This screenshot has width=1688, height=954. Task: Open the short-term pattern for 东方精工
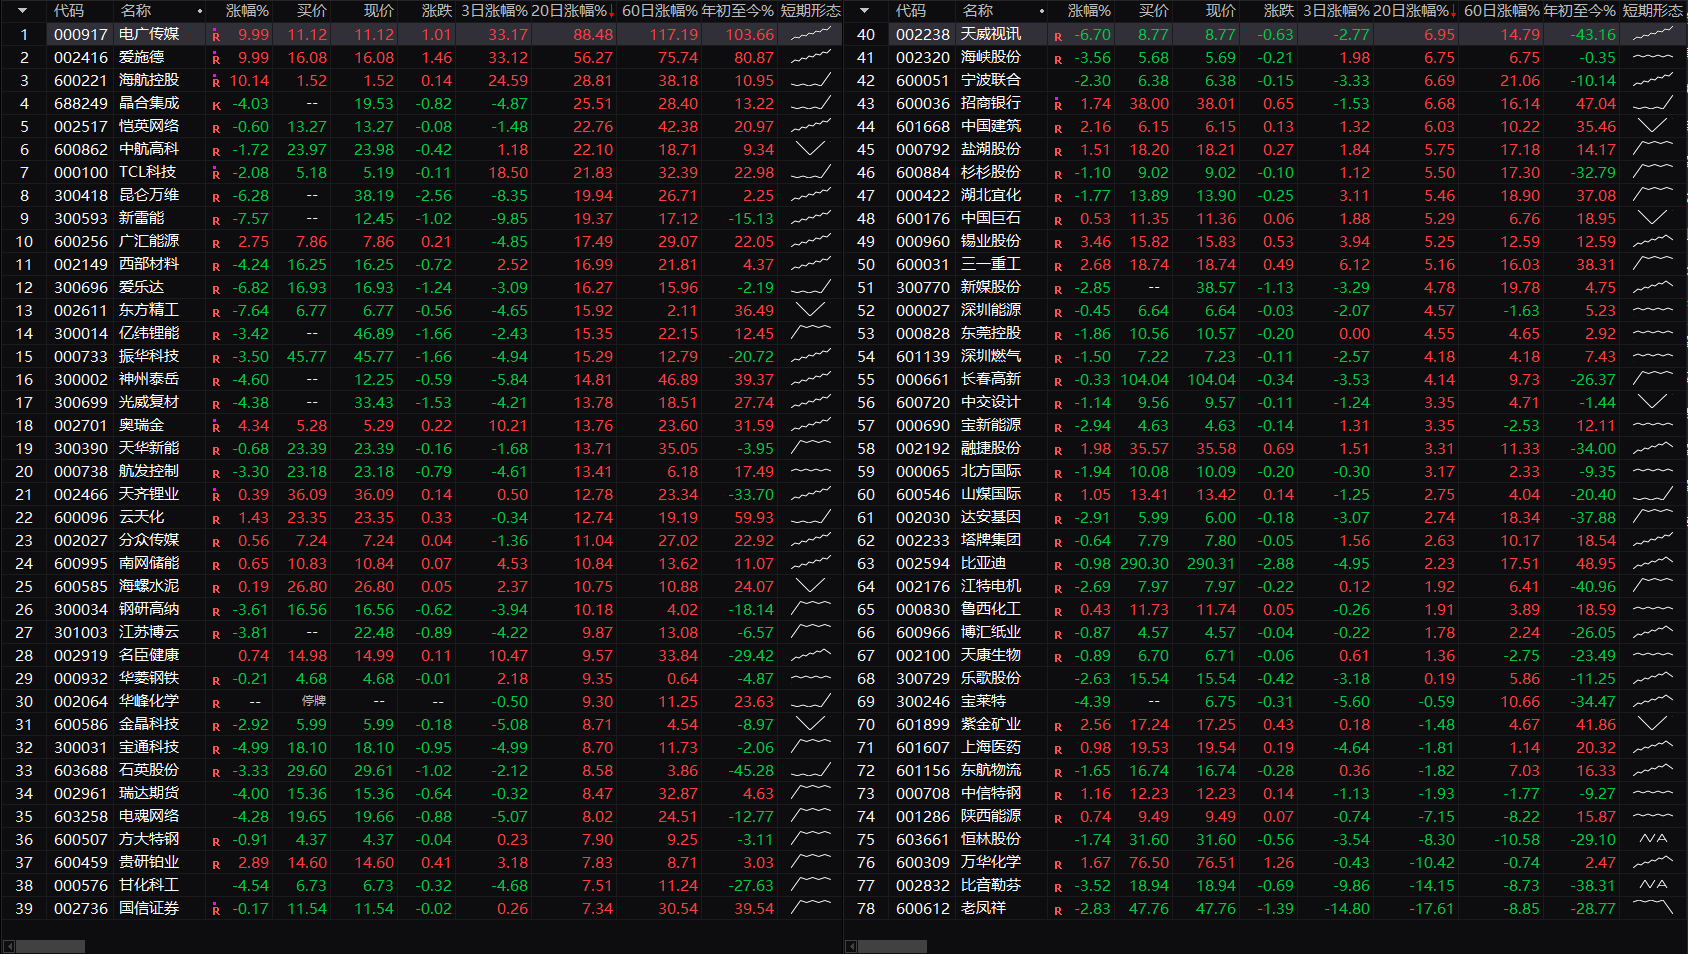[811, 310]
